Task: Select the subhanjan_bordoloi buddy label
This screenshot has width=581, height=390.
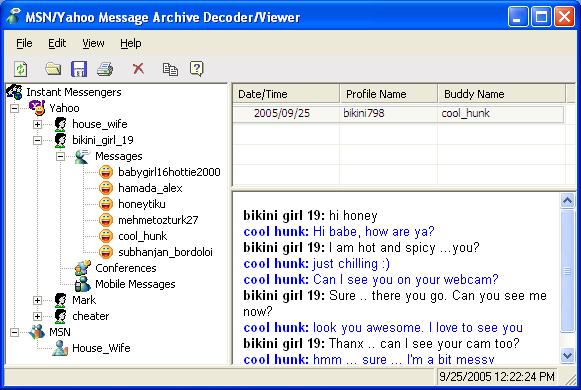Action: [165, 252]
